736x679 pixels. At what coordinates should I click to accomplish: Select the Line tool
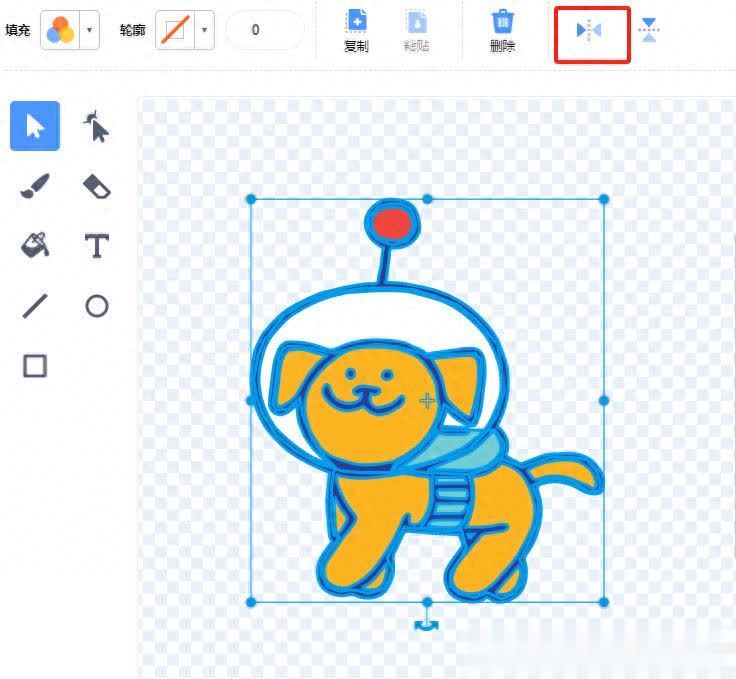pos(35,306)
